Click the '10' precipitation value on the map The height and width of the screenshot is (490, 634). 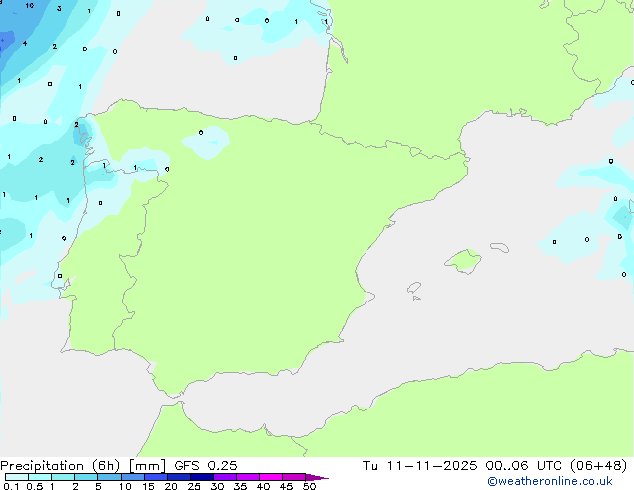(30, 6)
